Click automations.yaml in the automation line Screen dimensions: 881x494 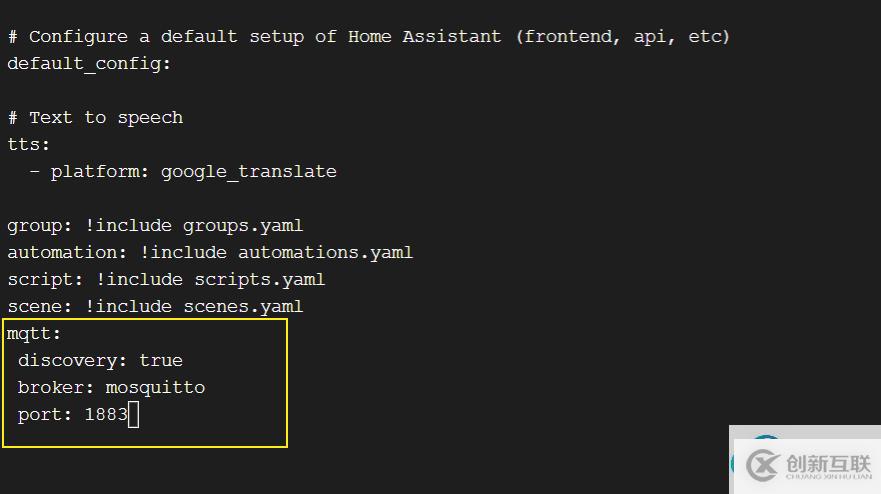pos(325,253)
